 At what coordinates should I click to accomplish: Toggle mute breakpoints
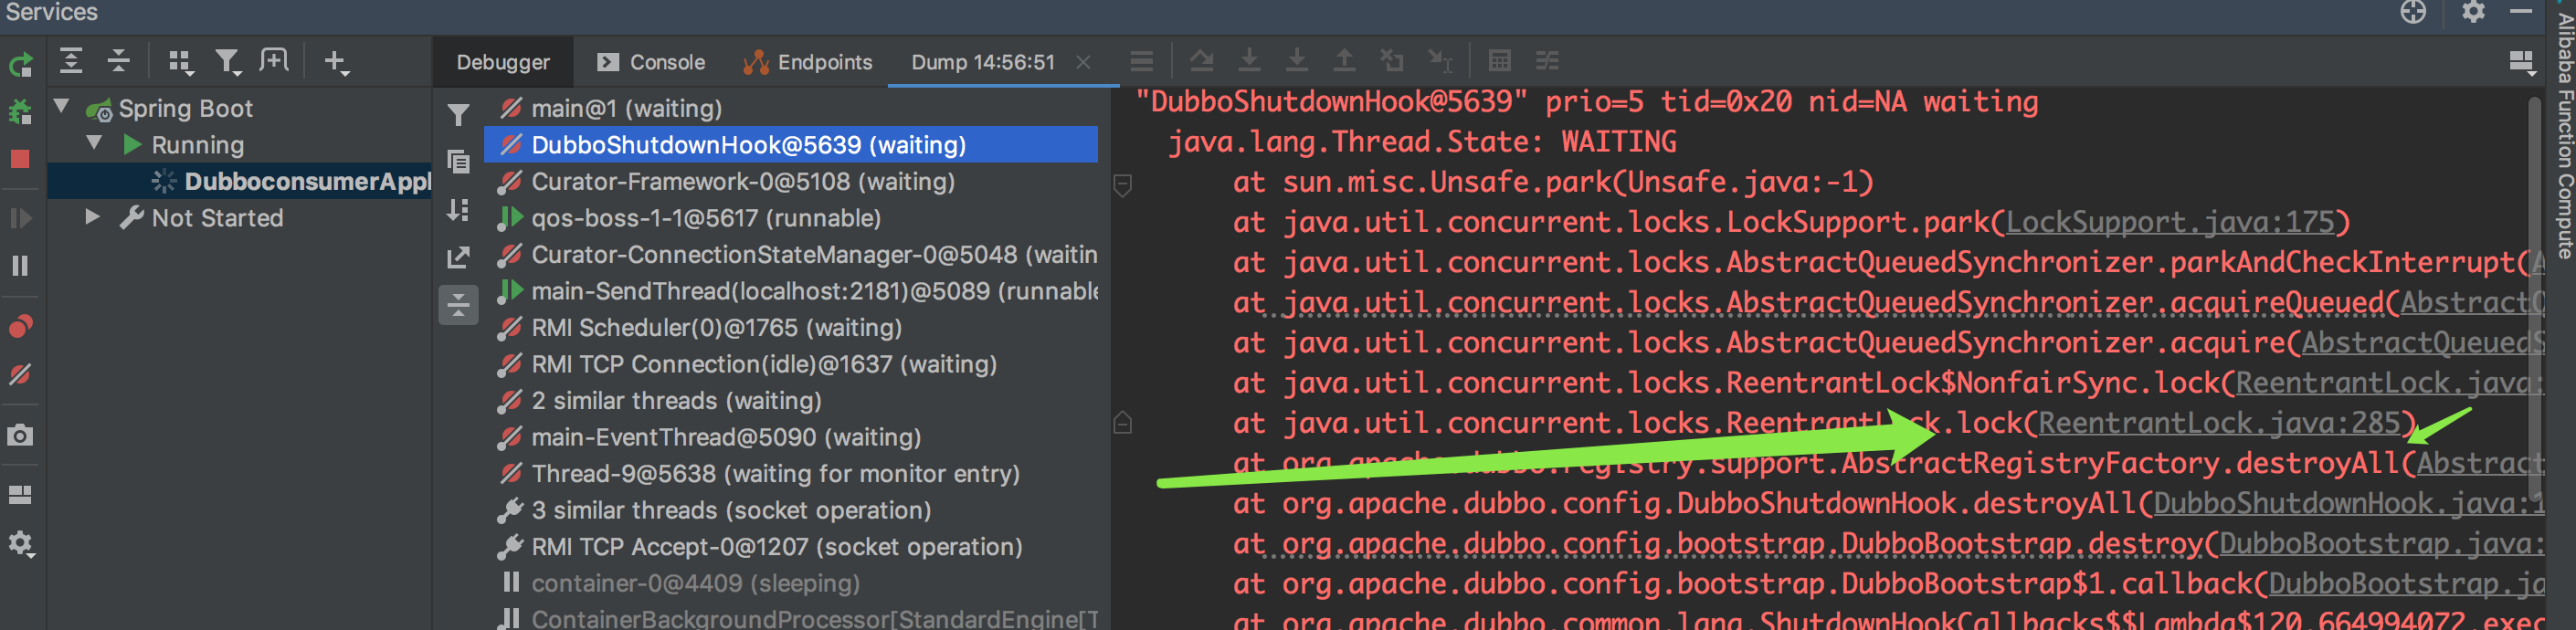click(21, 374)
